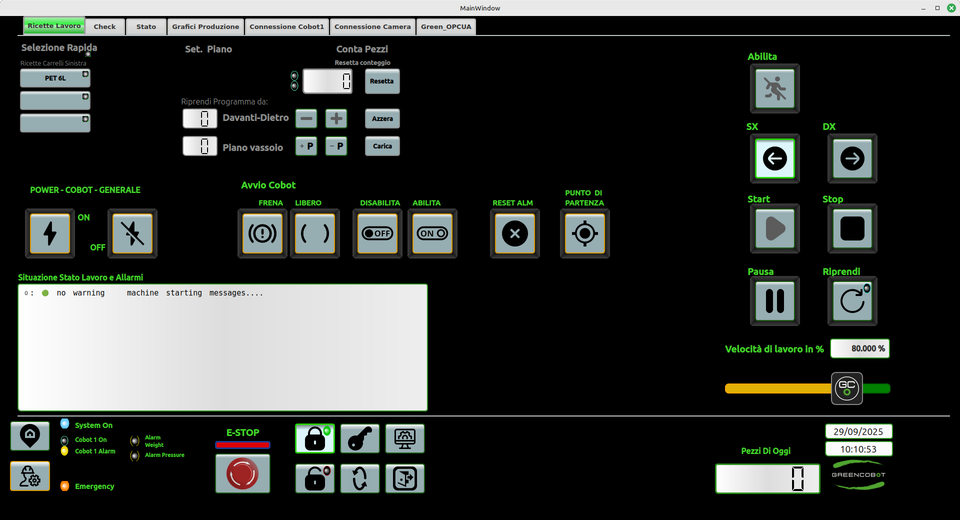Hit the red E-STOP emergency button

pos(242,473)
